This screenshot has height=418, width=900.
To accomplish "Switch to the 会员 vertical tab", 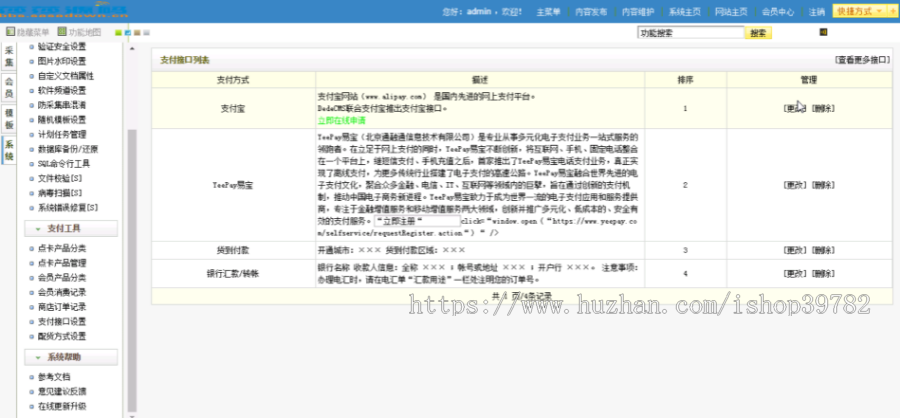I will click(x=9, y=88).
